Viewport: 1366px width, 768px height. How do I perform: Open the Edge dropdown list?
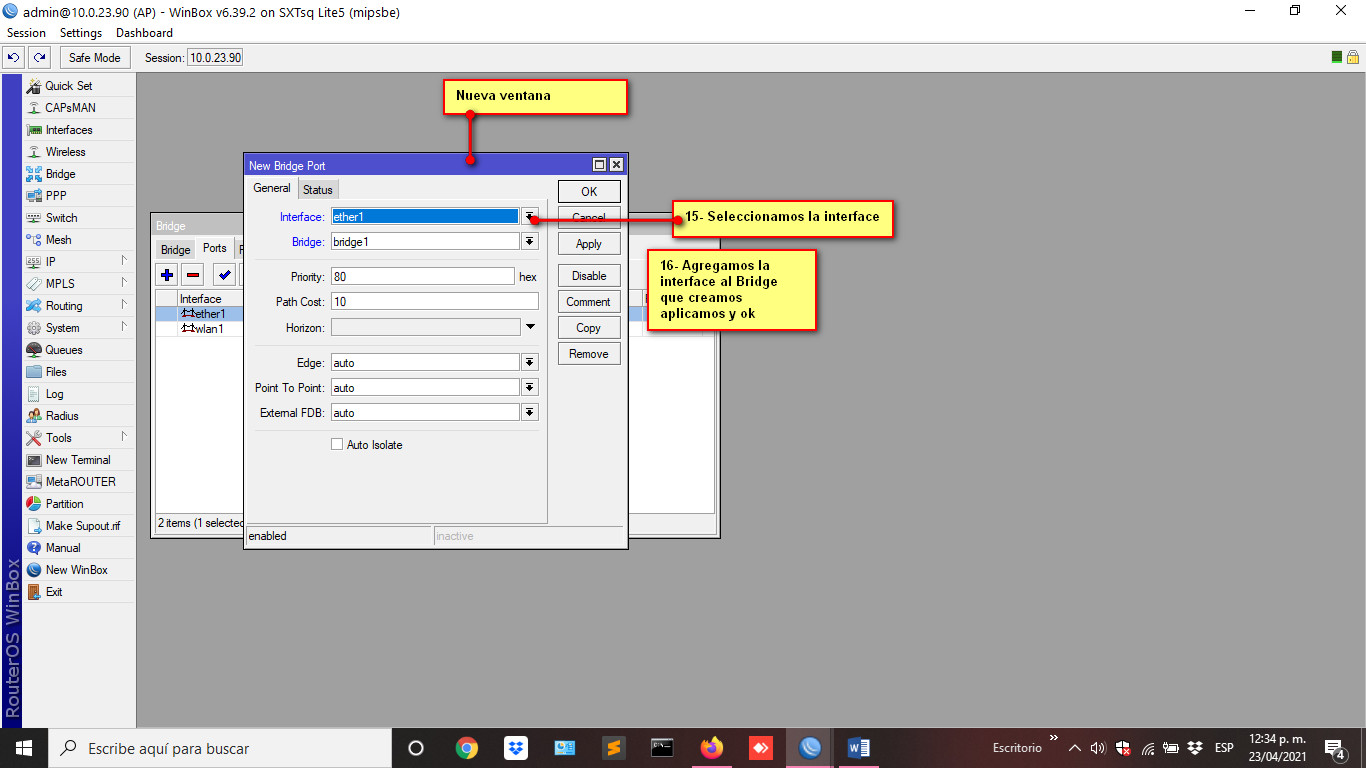tap(529, 363)
